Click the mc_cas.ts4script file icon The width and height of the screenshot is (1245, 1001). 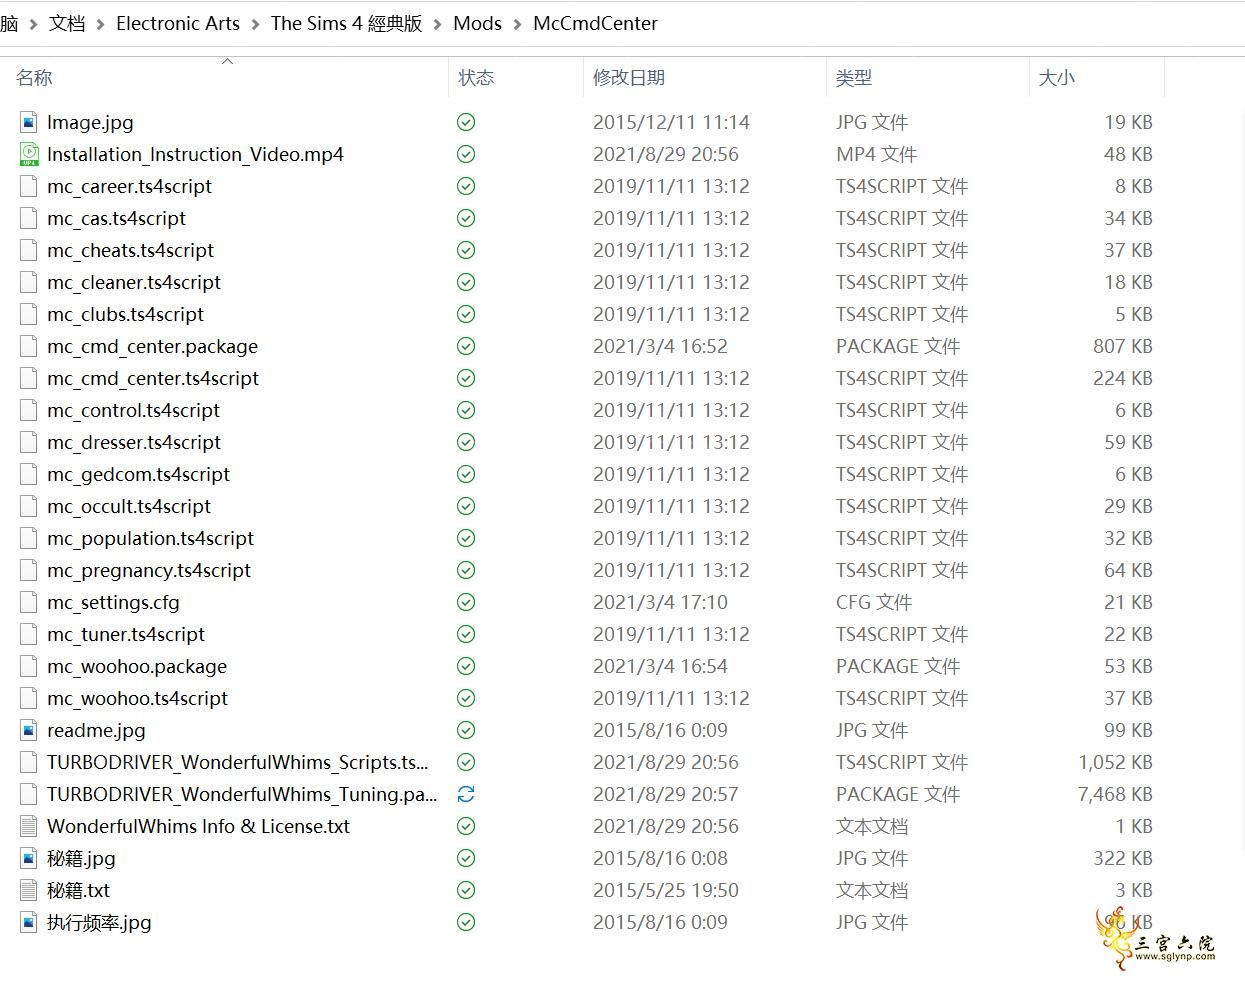tap(28, 218)
